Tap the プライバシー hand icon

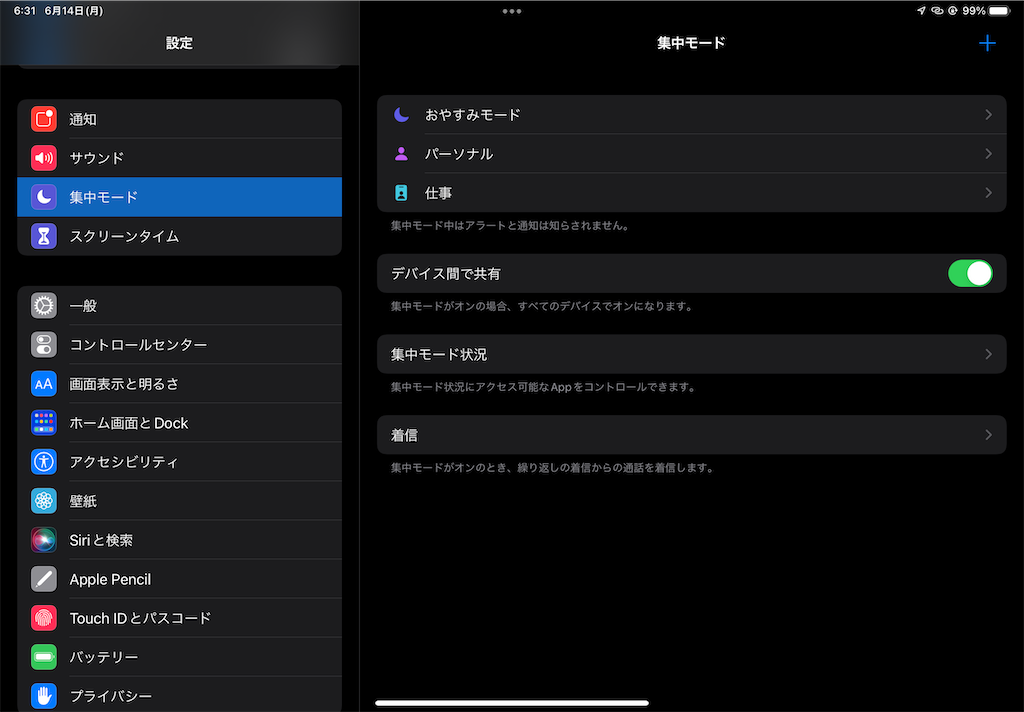coord(44,696)
